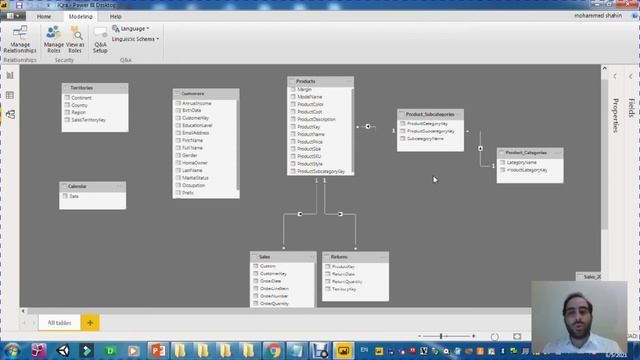Select the Returns table header
The height and width of the screenshot is (360, 640).
click(x=356, y=257)
